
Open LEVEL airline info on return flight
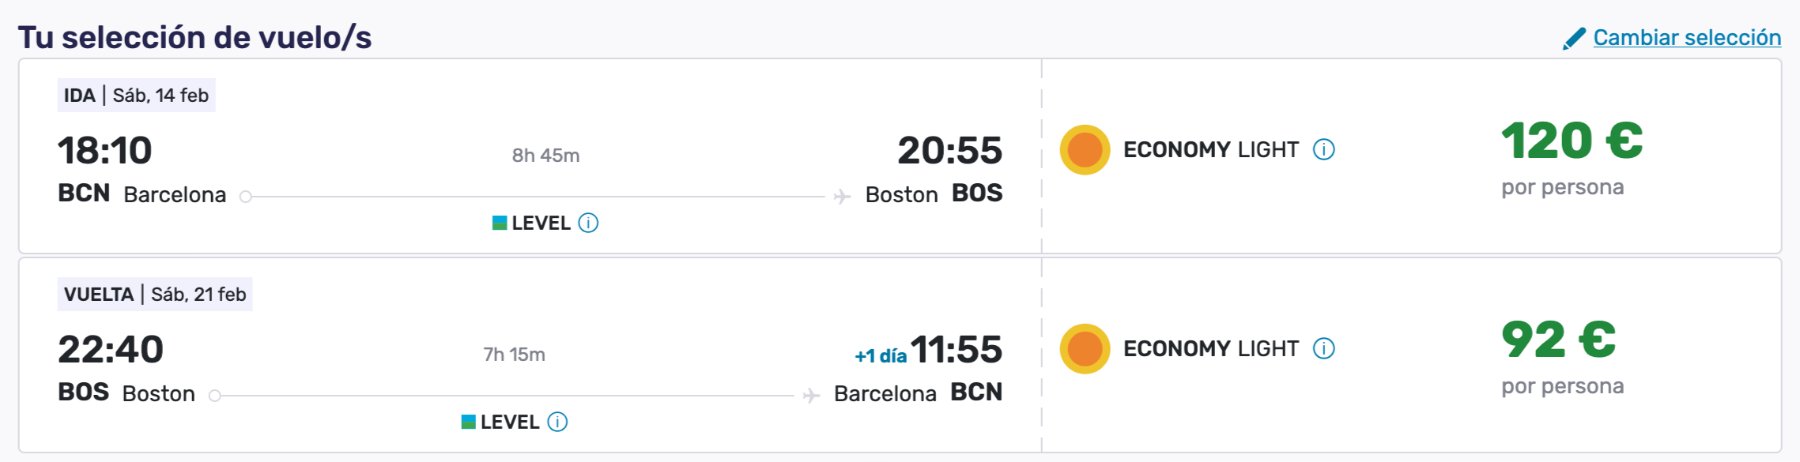(x=558, y=422)
